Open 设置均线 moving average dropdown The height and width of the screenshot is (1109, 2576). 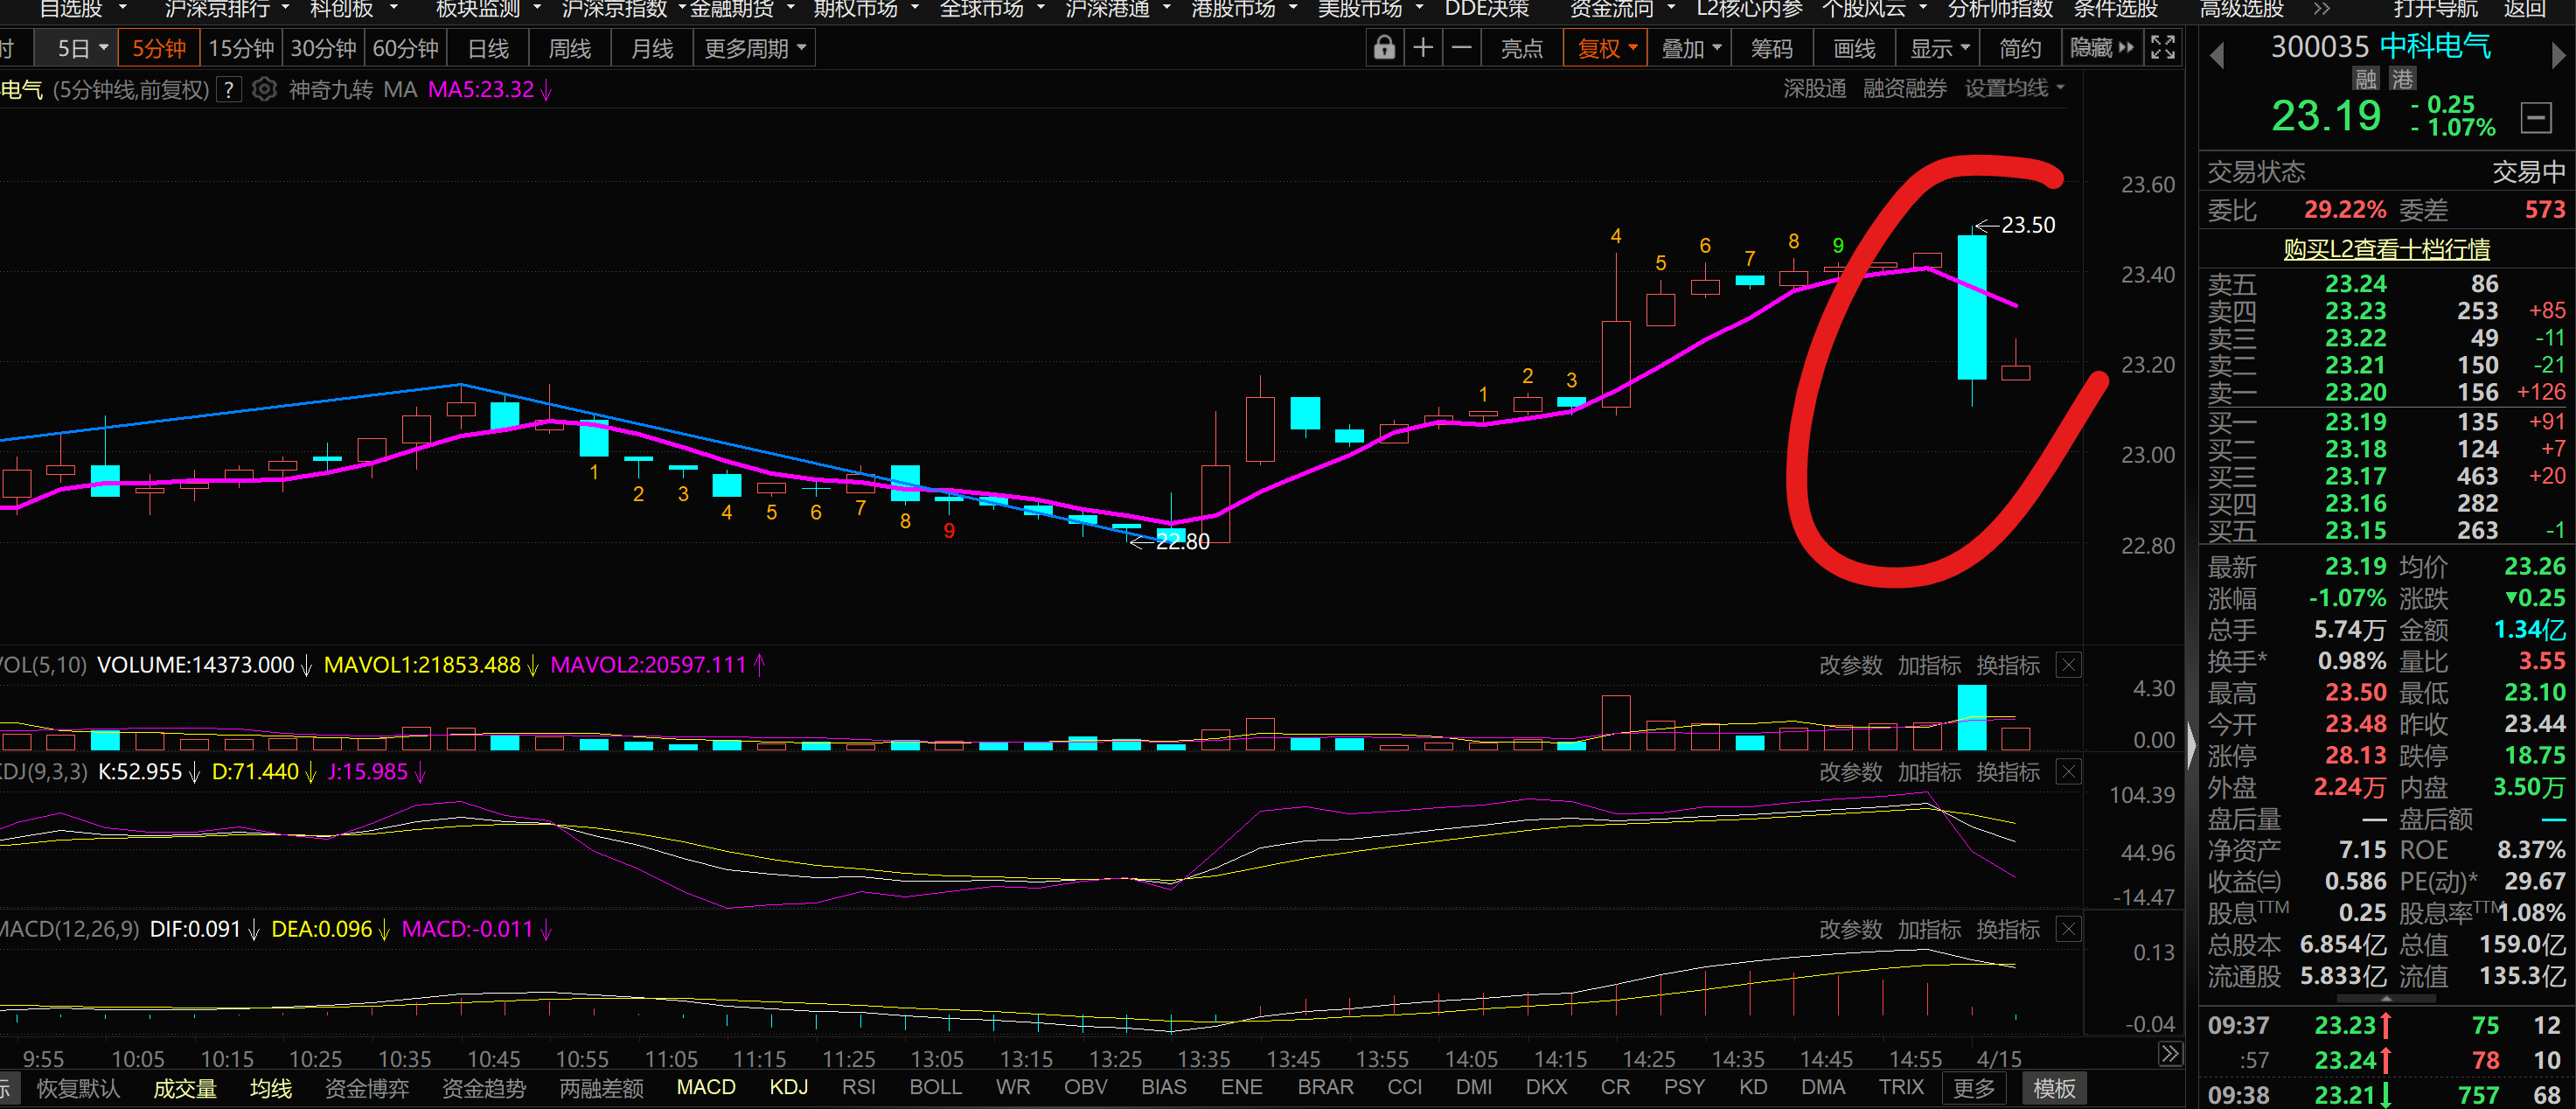click(x=2014, y=89)
